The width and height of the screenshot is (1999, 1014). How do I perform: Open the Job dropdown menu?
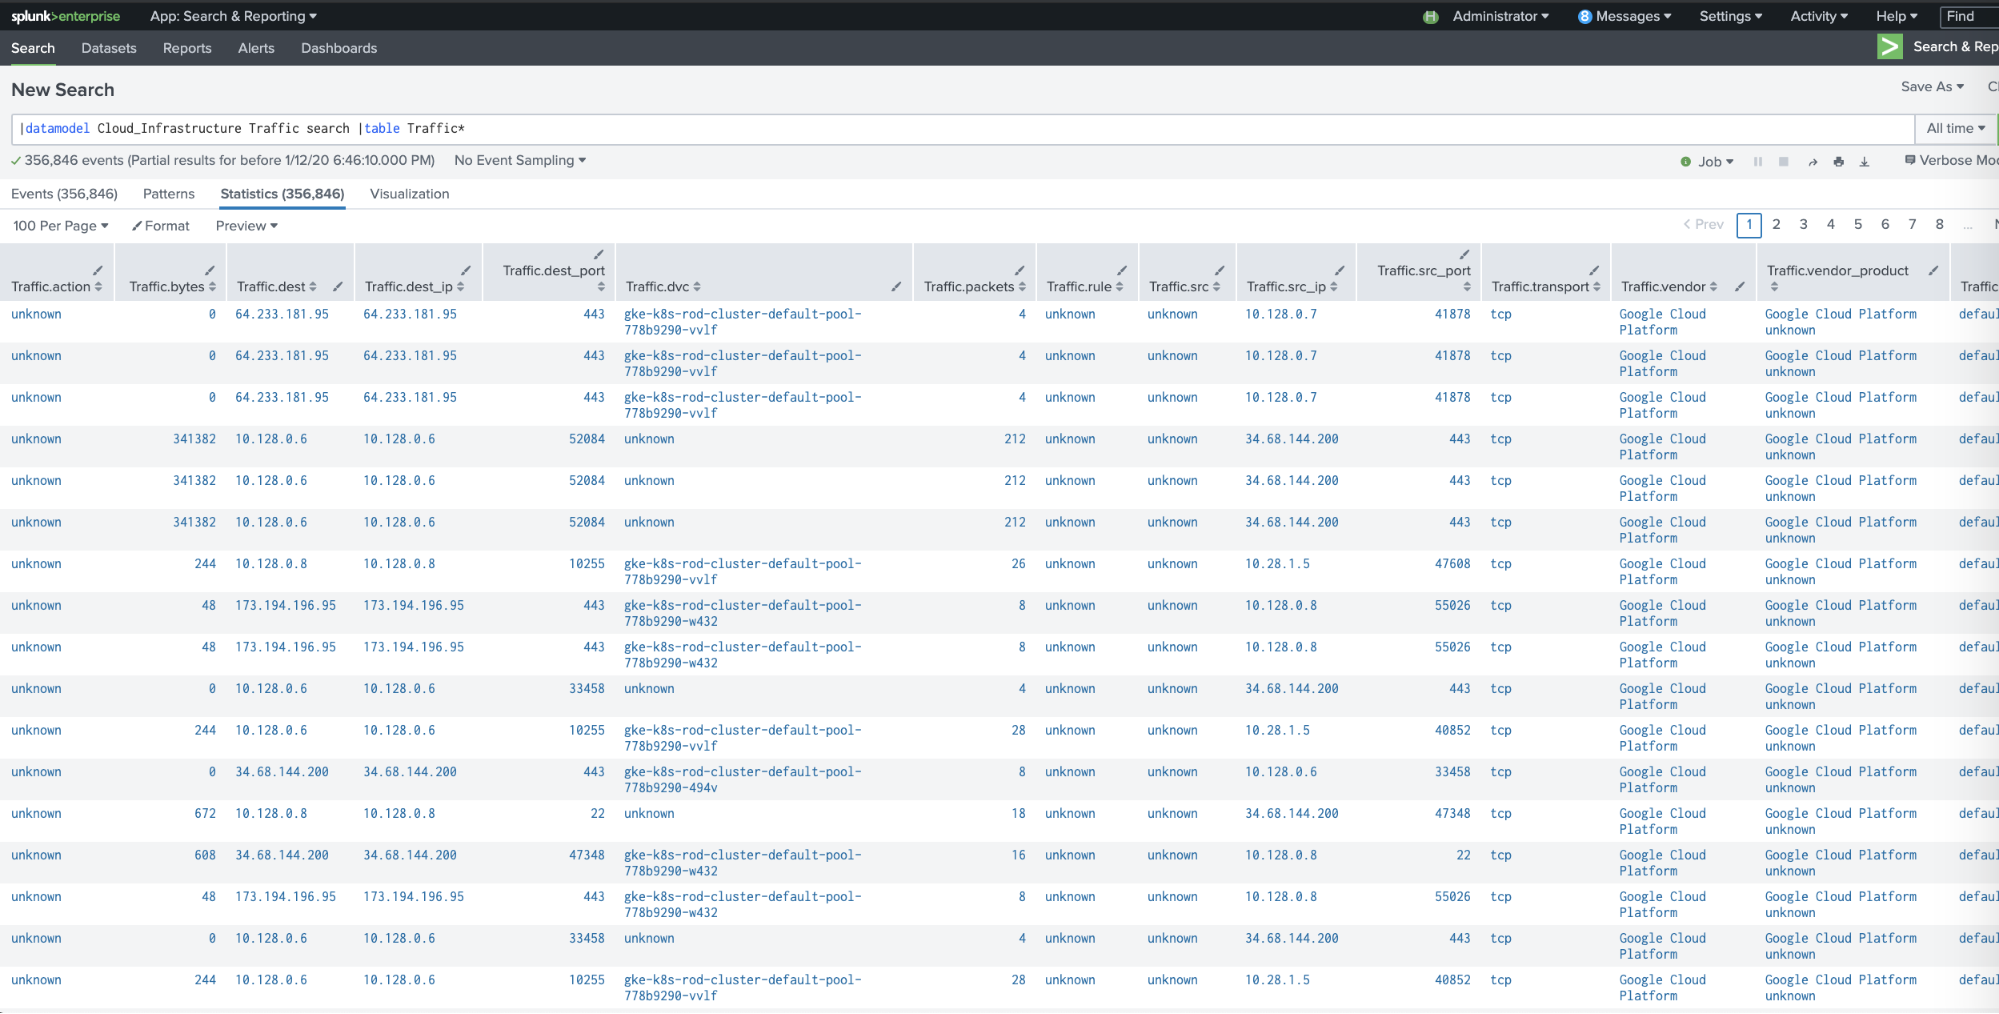point(1715,162)
